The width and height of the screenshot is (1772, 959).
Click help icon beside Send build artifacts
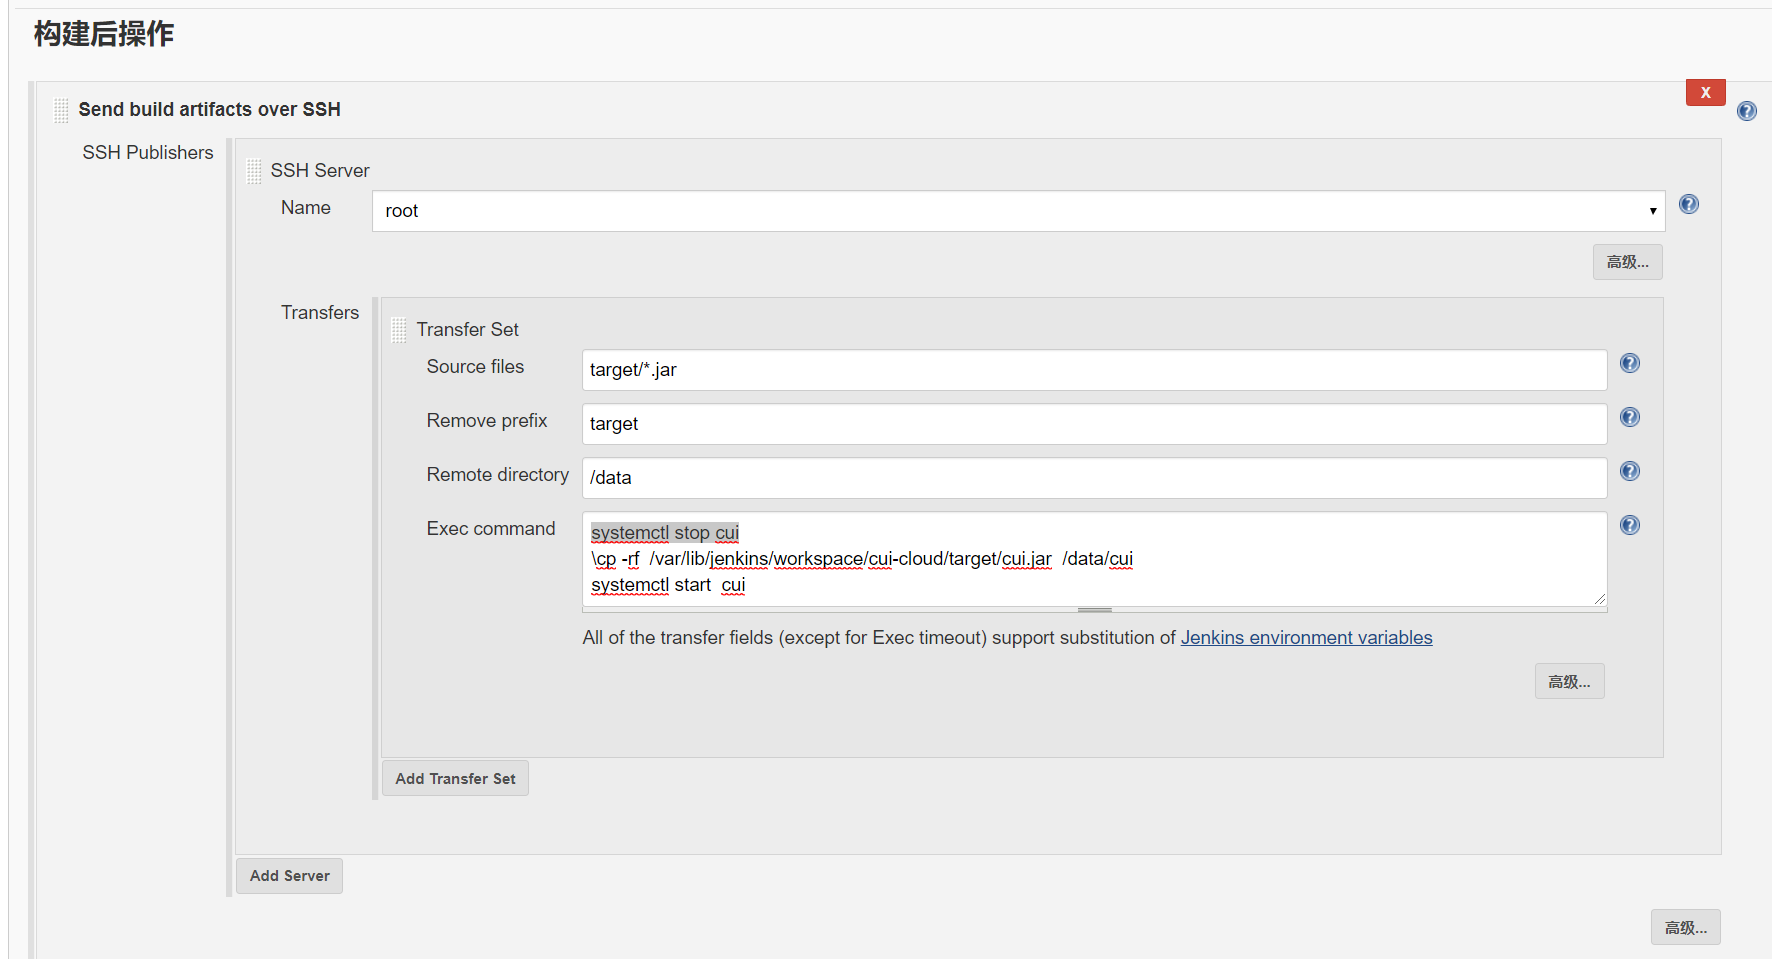point(1746,111)
